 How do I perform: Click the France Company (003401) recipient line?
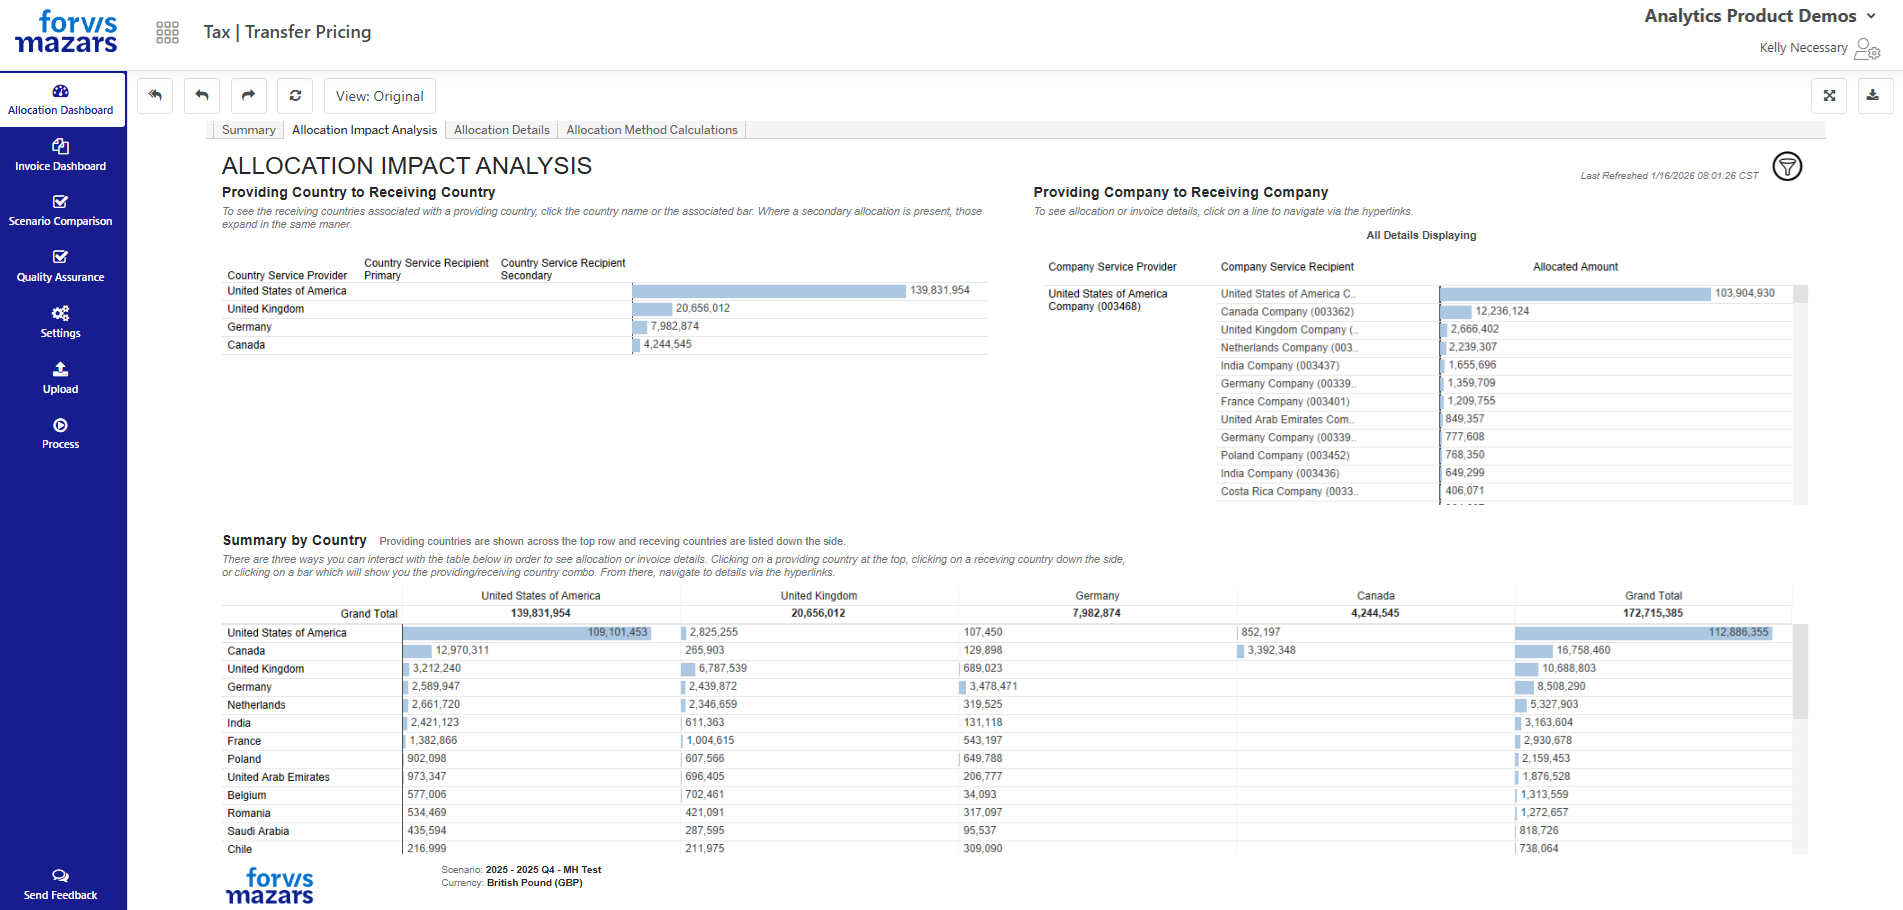coord(1285,402)
